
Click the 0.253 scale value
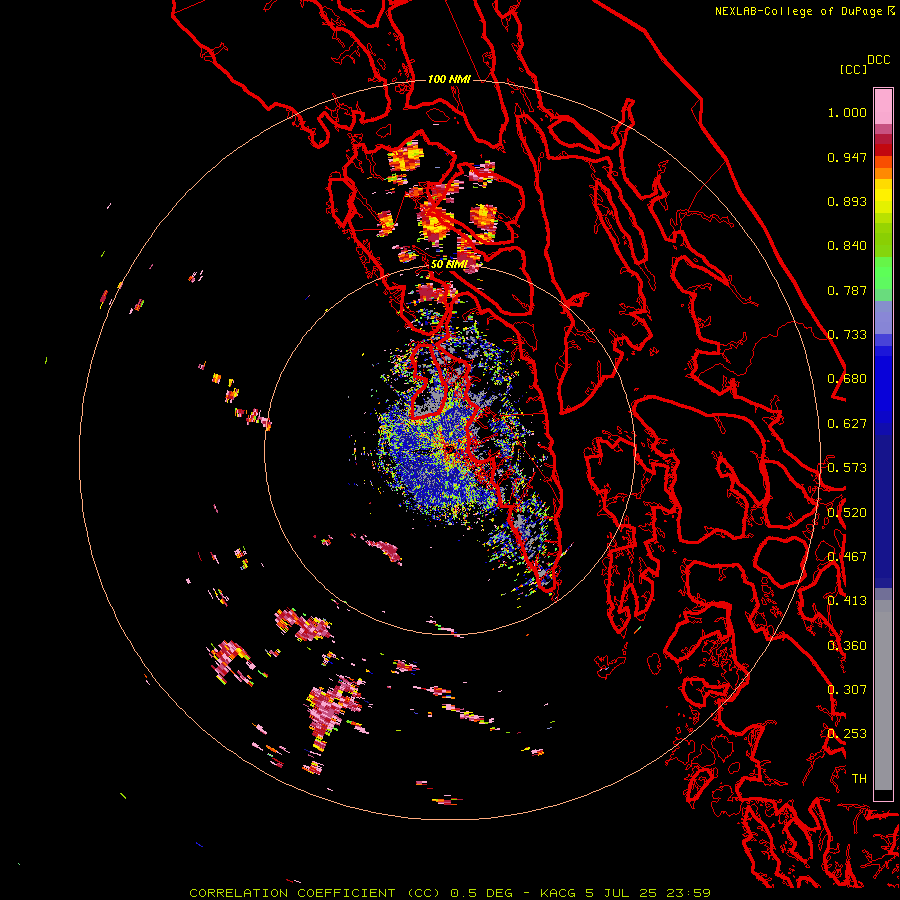coord(847,734)
